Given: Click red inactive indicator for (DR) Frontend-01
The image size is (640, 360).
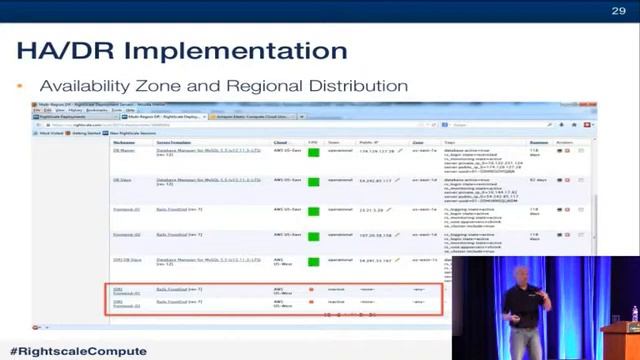Looking at the screenshot, I should click(311, 289).
